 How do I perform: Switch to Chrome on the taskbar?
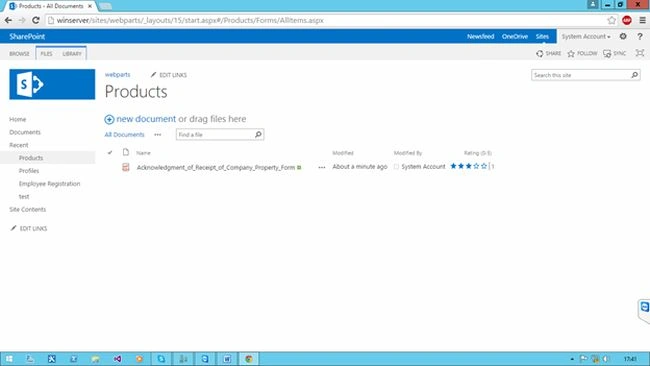pyautogui.click(x=249, y=359)
